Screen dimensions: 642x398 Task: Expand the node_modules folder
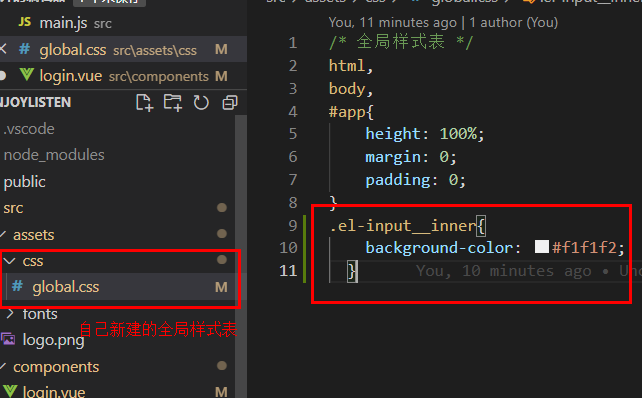(54, 155)
